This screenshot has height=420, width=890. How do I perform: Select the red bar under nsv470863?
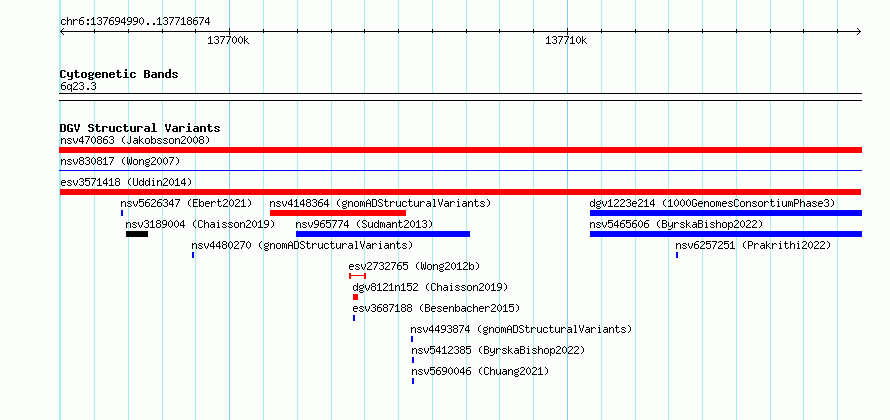[460, 150]
